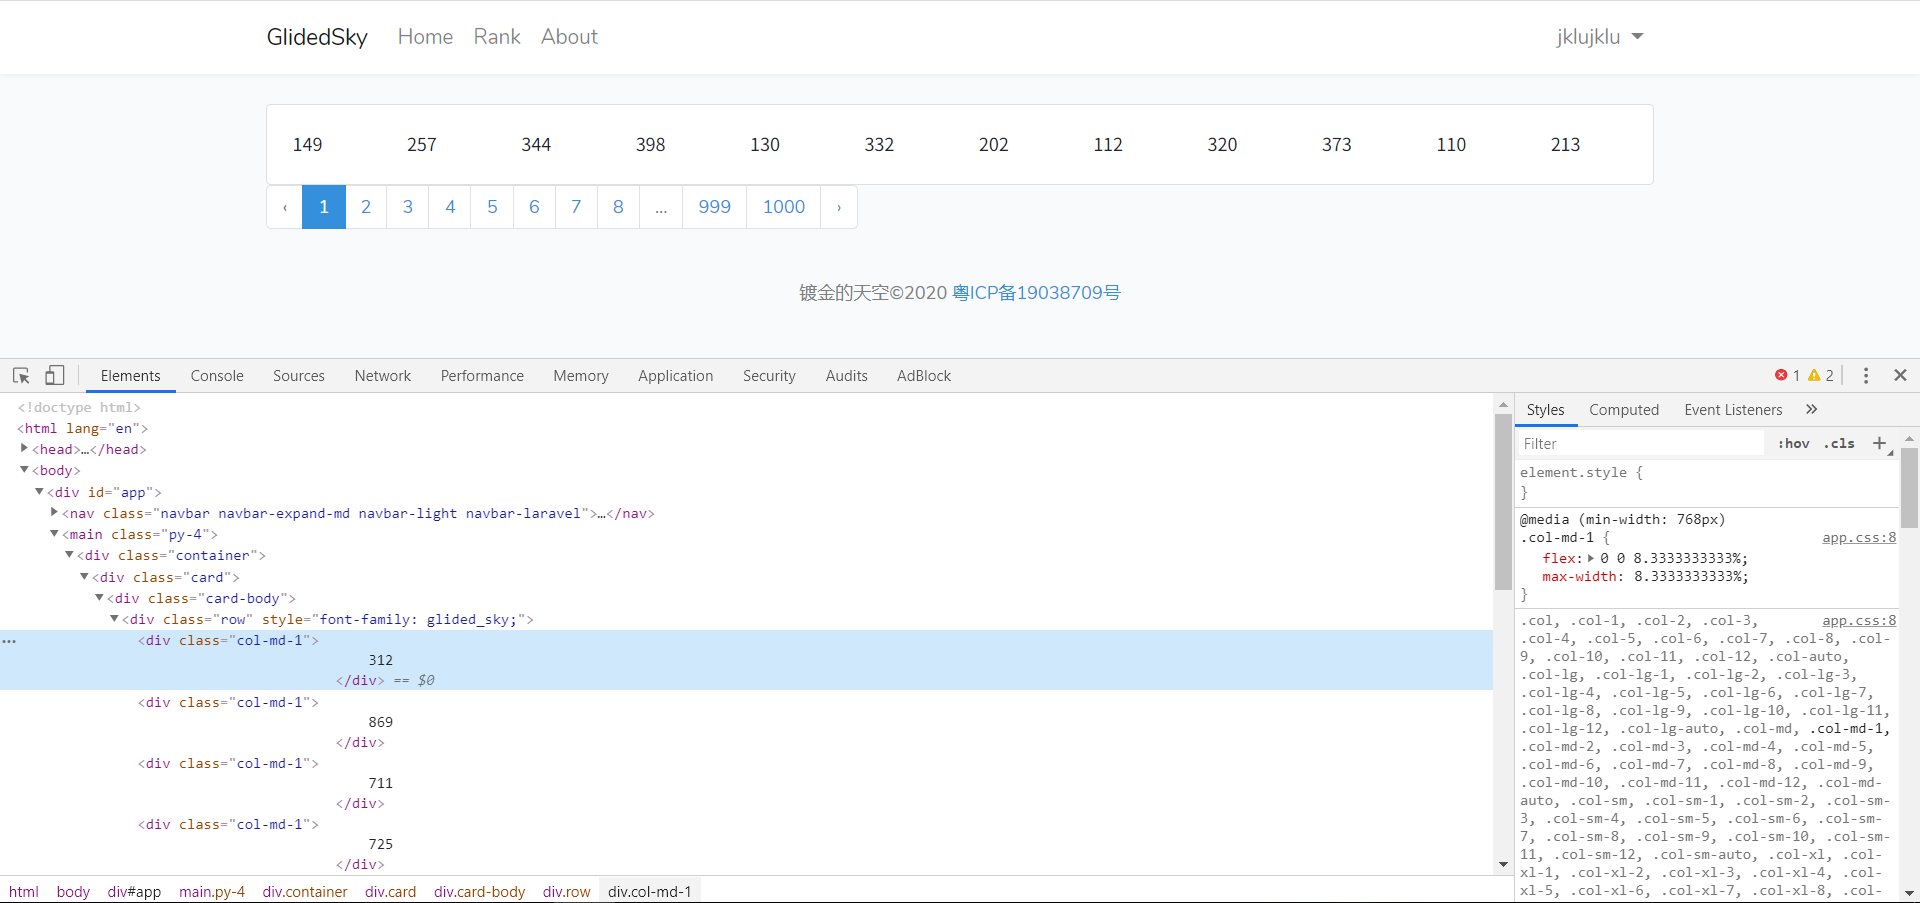1920x903 pixels.
Task: Click the red error count icon
Action: pyautogui.click(x=1781, y=375)
